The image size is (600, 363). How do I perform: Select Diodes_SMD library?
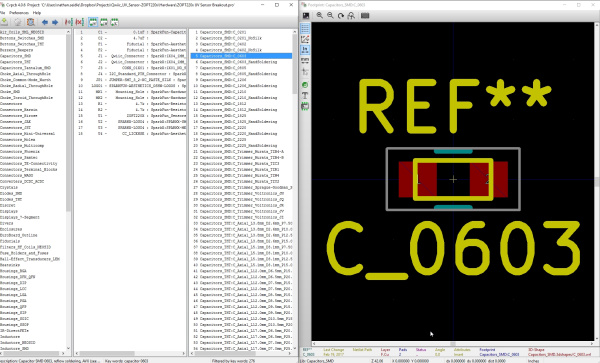point(33,193)
